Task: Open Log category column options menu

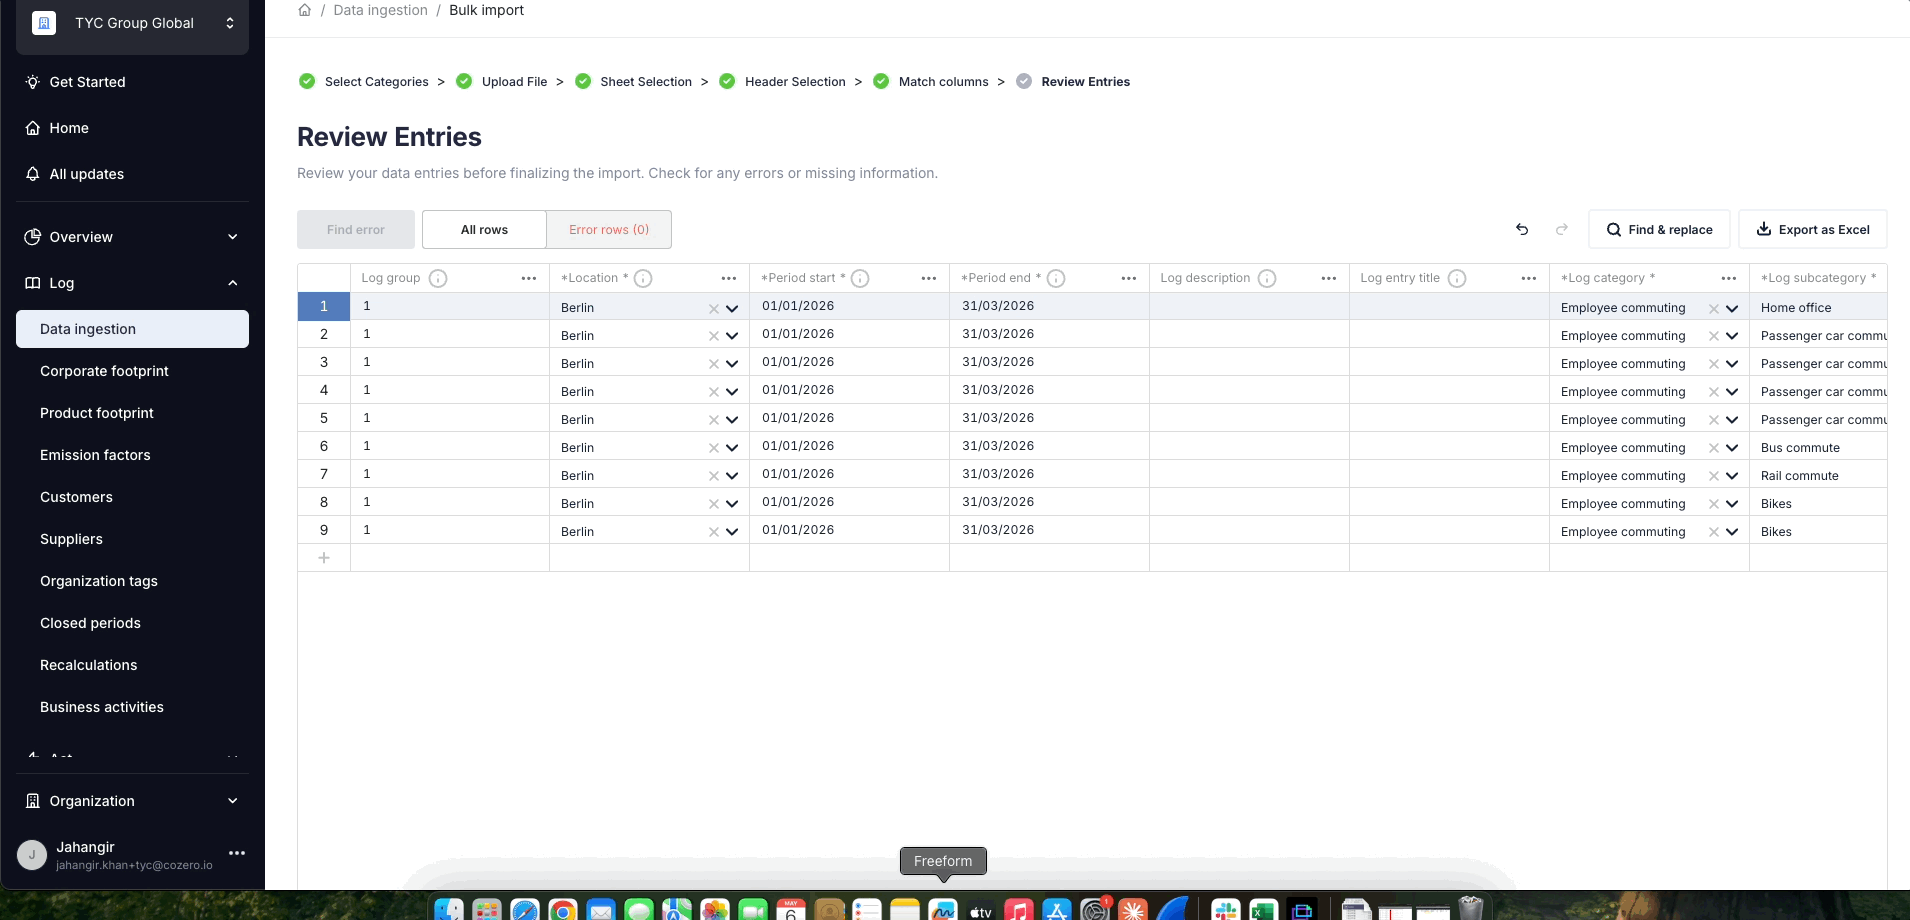Action: pos(1729,278)
